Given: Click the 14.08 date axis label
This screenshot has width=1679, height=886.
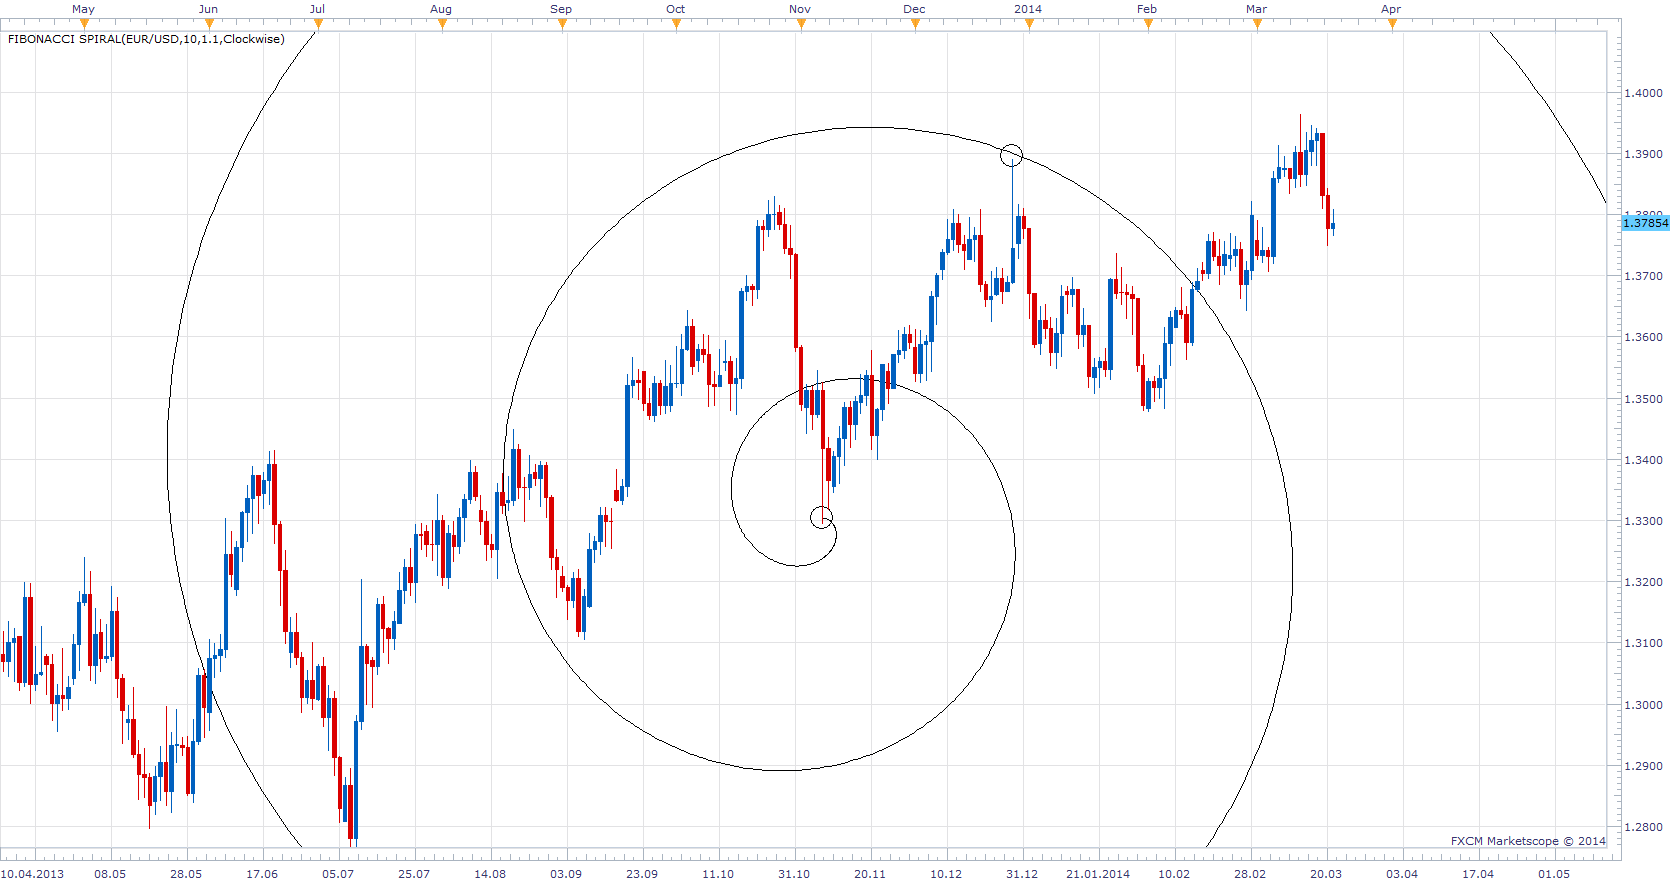Looking at the screenshot, I should (x=490, y=874).
